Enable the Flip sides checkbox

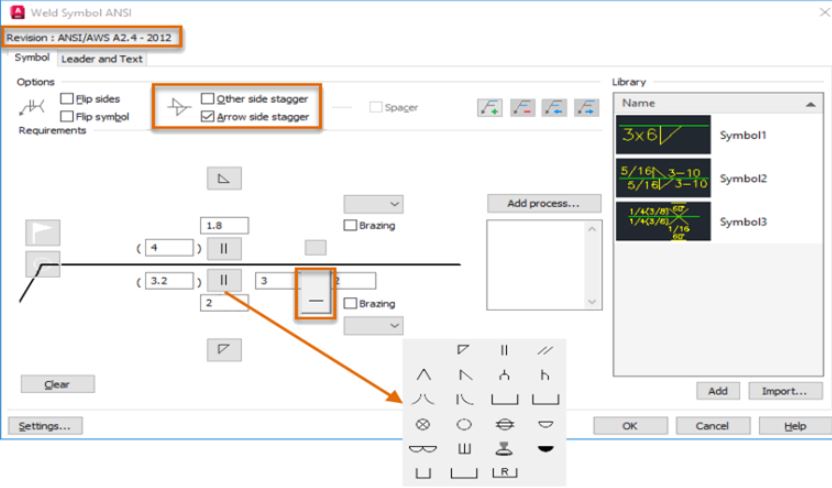67,99
